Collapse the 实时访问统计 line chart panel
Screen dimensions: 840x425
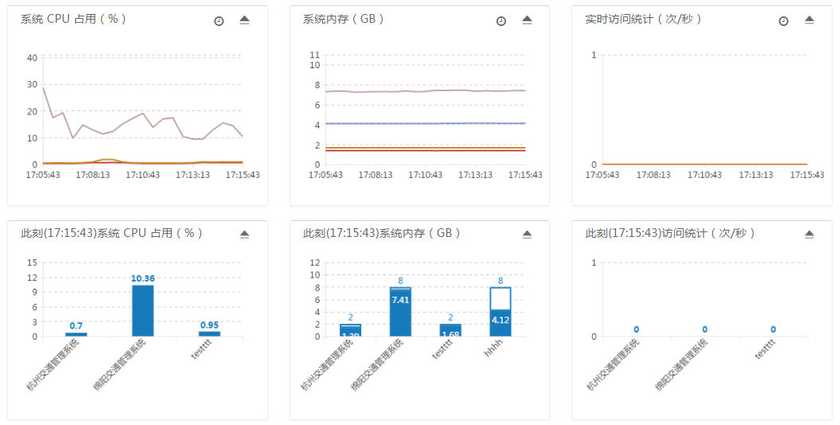pos(809,20)
